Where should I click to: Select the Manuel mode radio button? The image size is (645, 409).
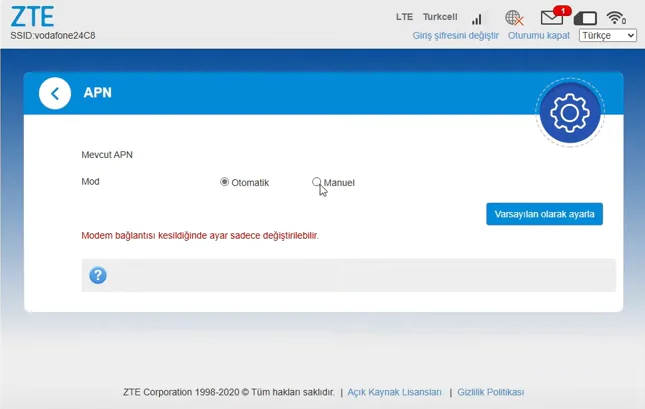pos(316,181)
